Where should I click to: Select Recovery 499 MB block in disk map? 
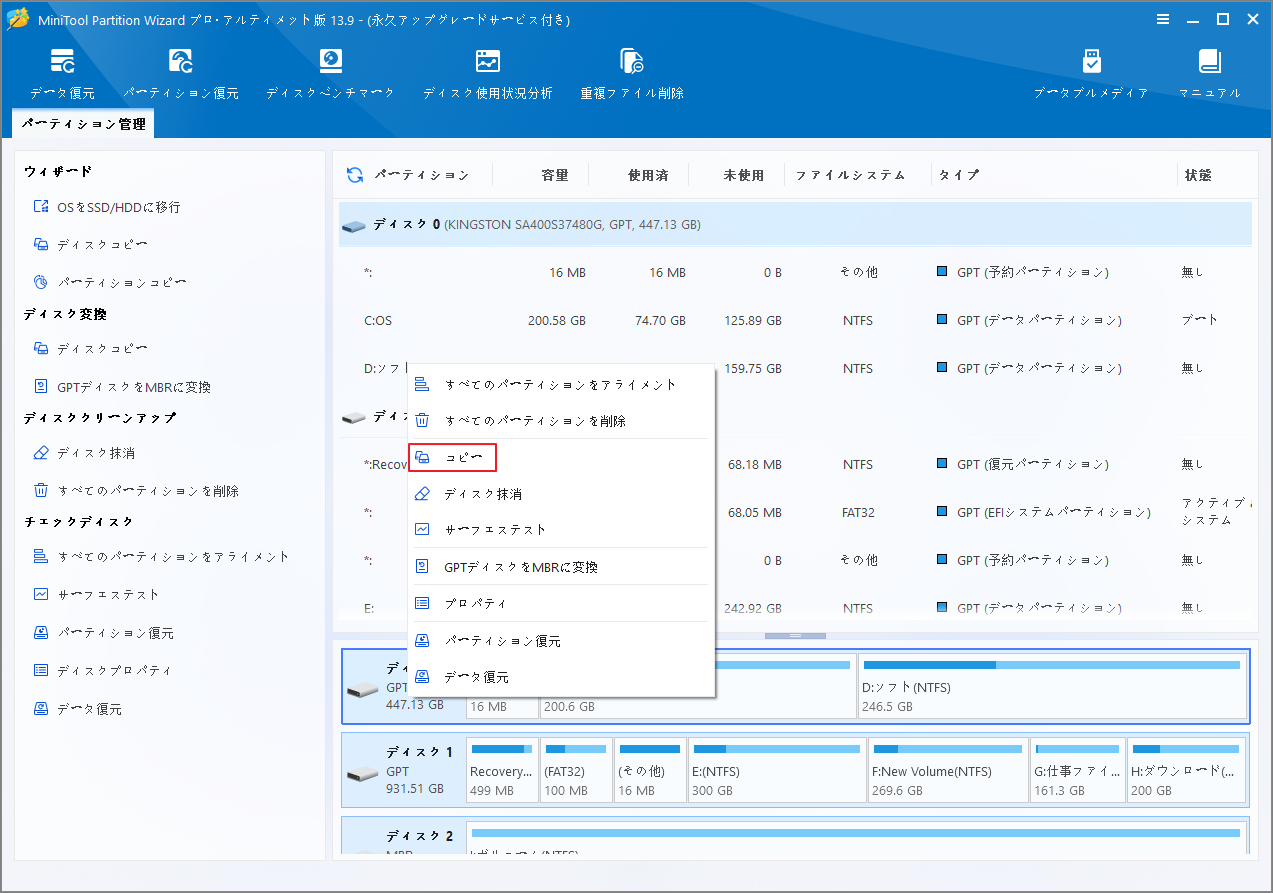501,770
